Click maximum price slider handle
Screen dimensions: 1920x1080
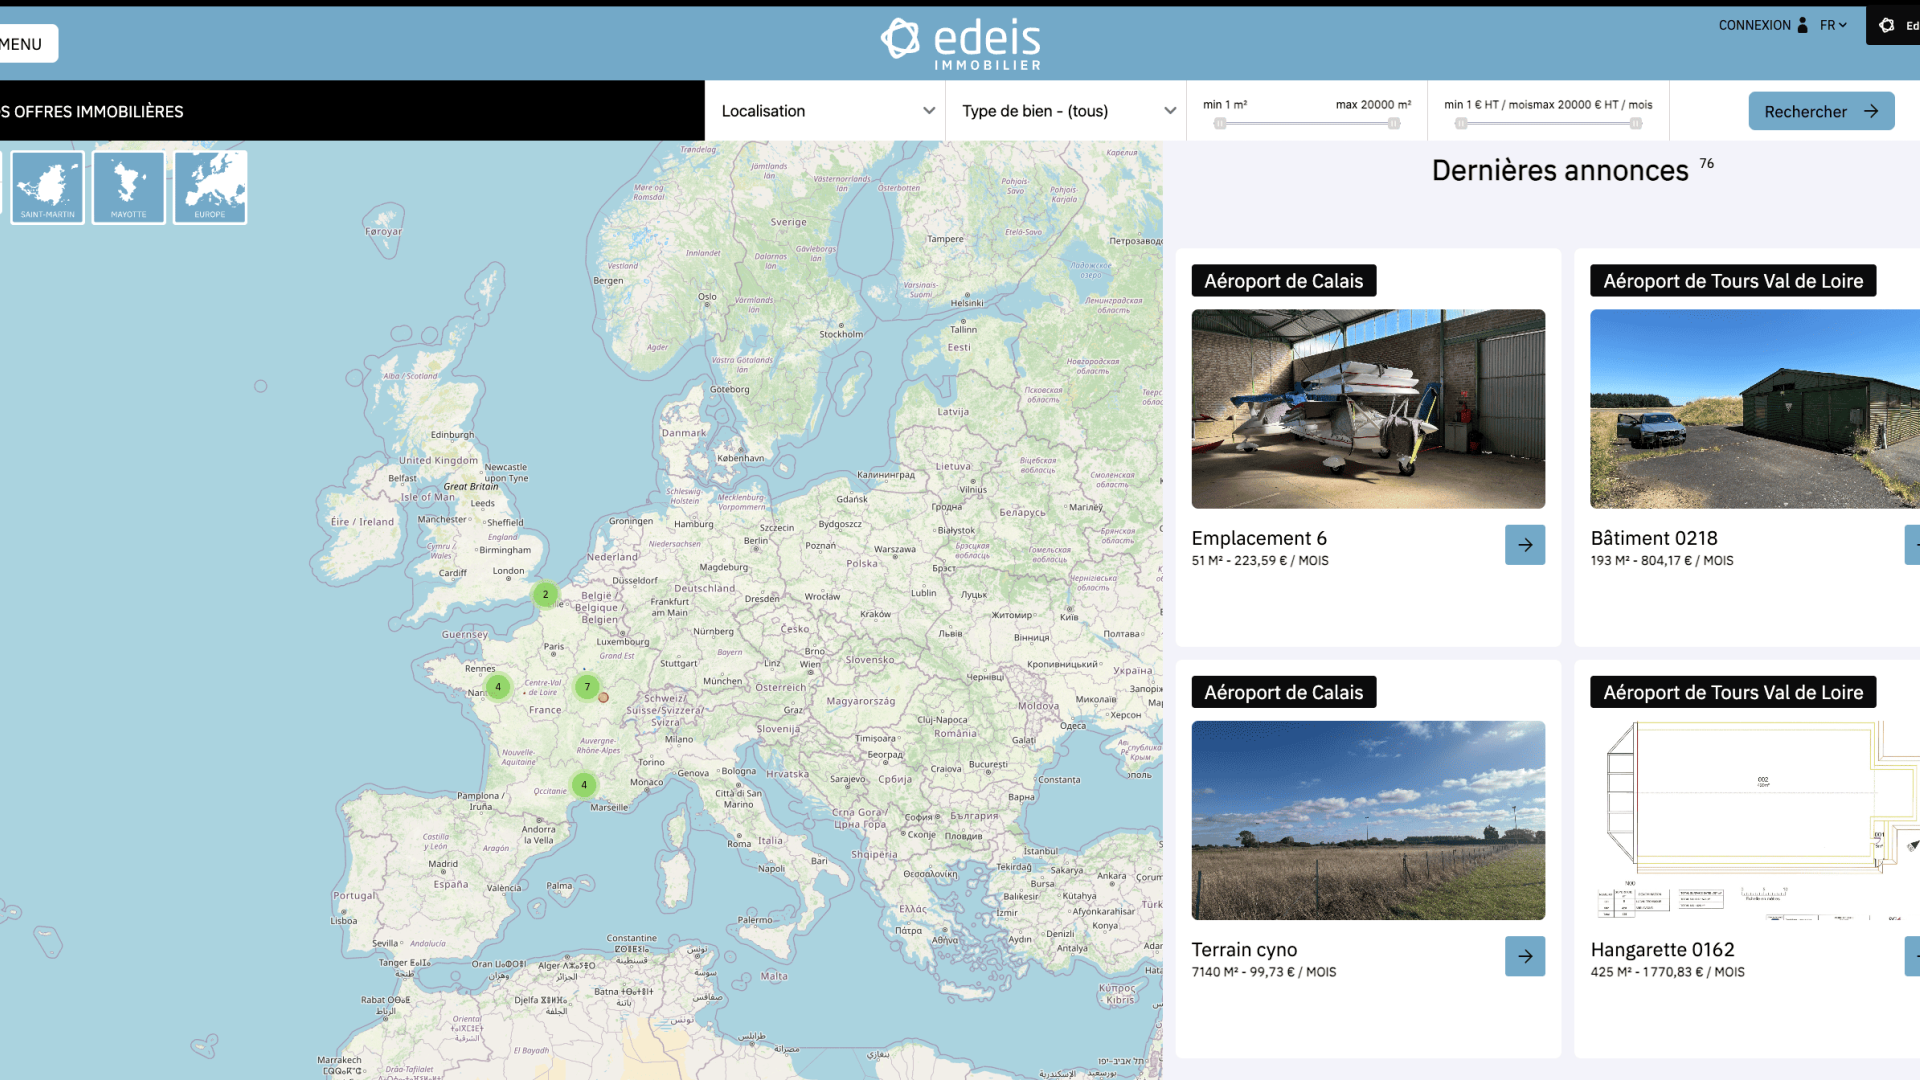pyautogui.click(x=1636, y=123)
